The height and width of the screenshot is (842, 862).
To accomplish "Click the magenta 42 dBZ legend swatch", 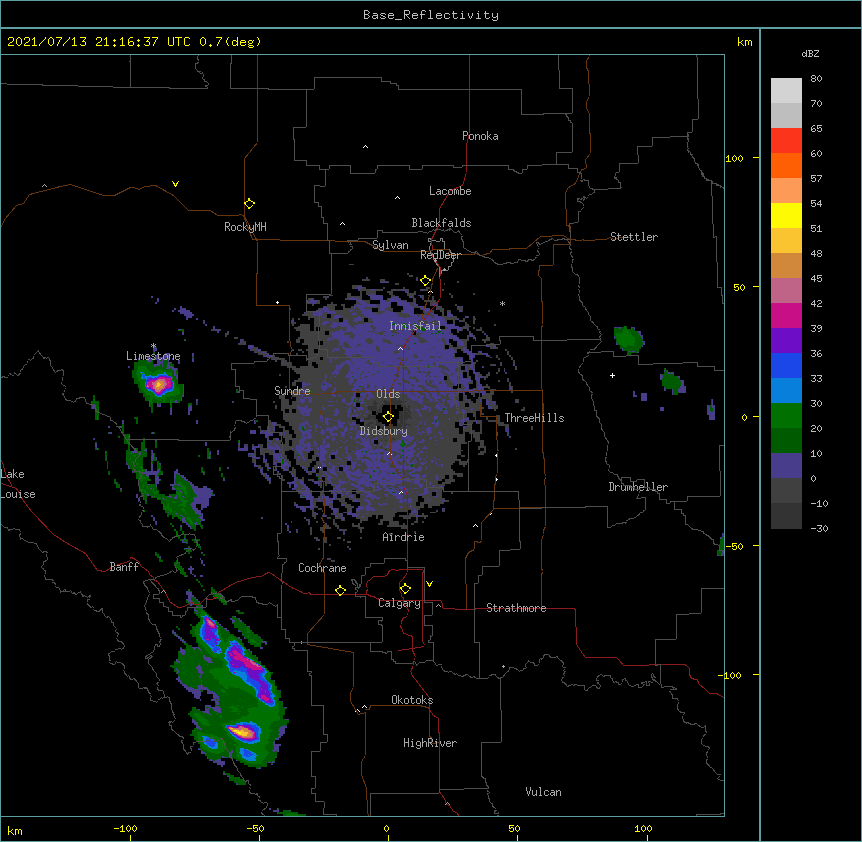I will click(x=786, y=315).
